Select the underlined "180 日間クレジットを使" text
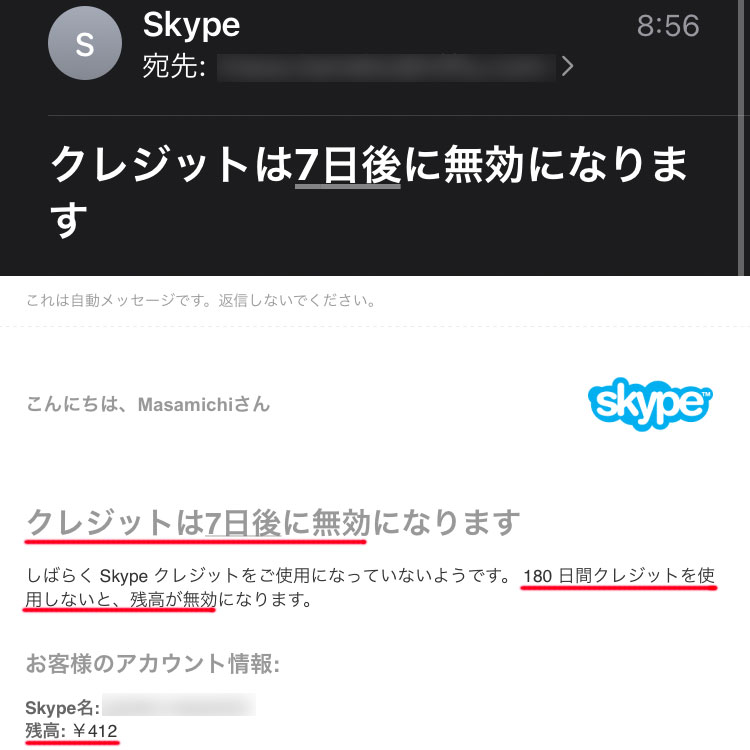Image resolution: width=750 pixels, height=750 pixels. (618, 576)
